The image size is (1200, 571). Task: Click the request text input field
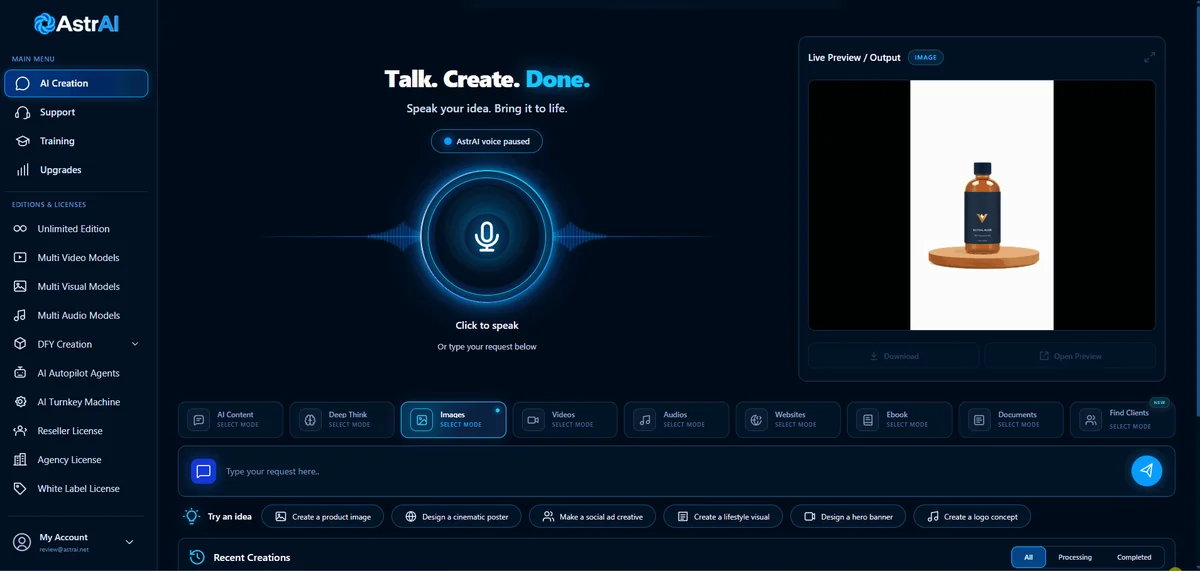672,471
